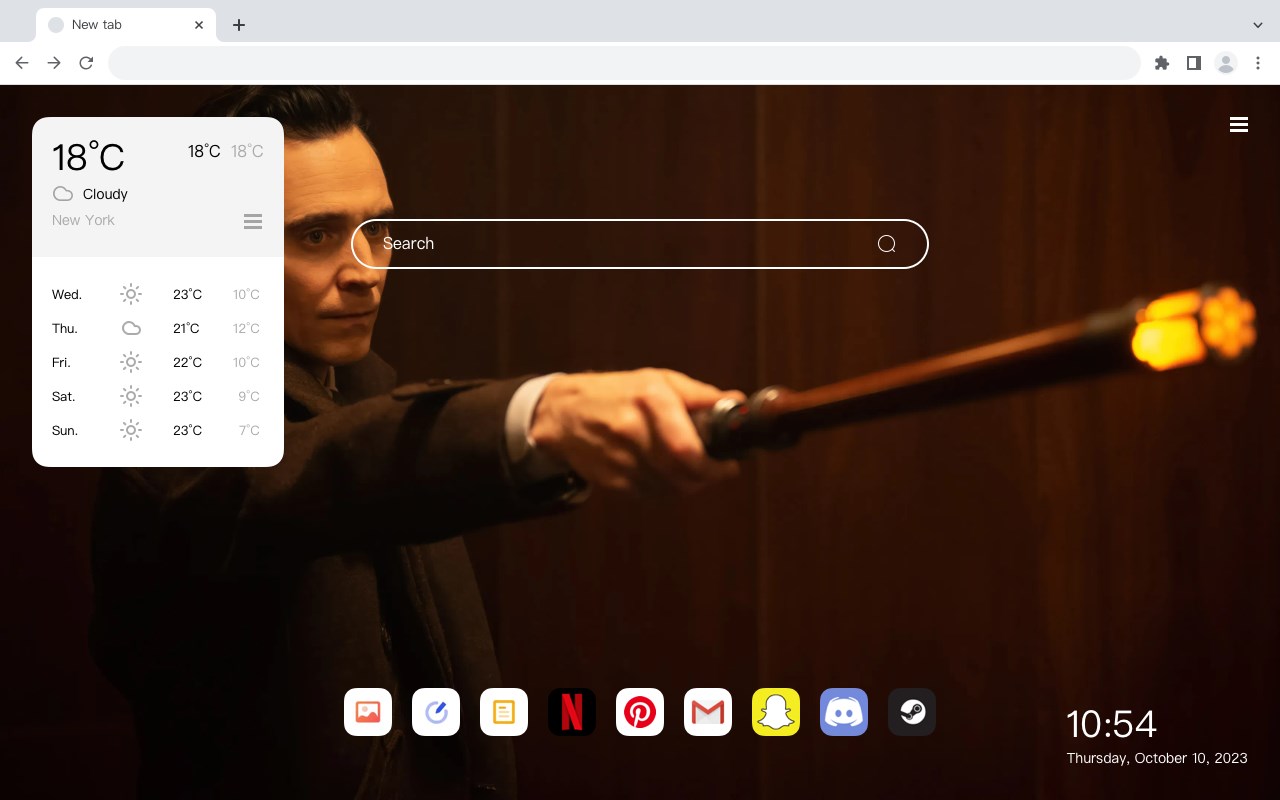This screenshot has height=800, width=1280.
Task: Click Sunday's low temperature 7°C
Action: pyautogui.click(x=249, y=430)
